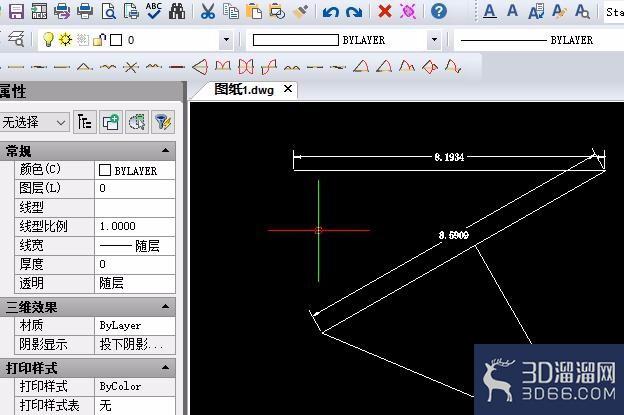Cut selection with the scissors icon
Viewport: 624px width, 415px height.
208,11
